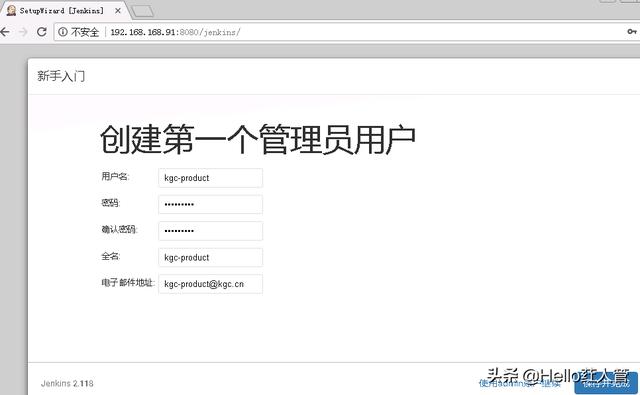
Task: Click the browser back arrow
Action: [x=4, y=32]
